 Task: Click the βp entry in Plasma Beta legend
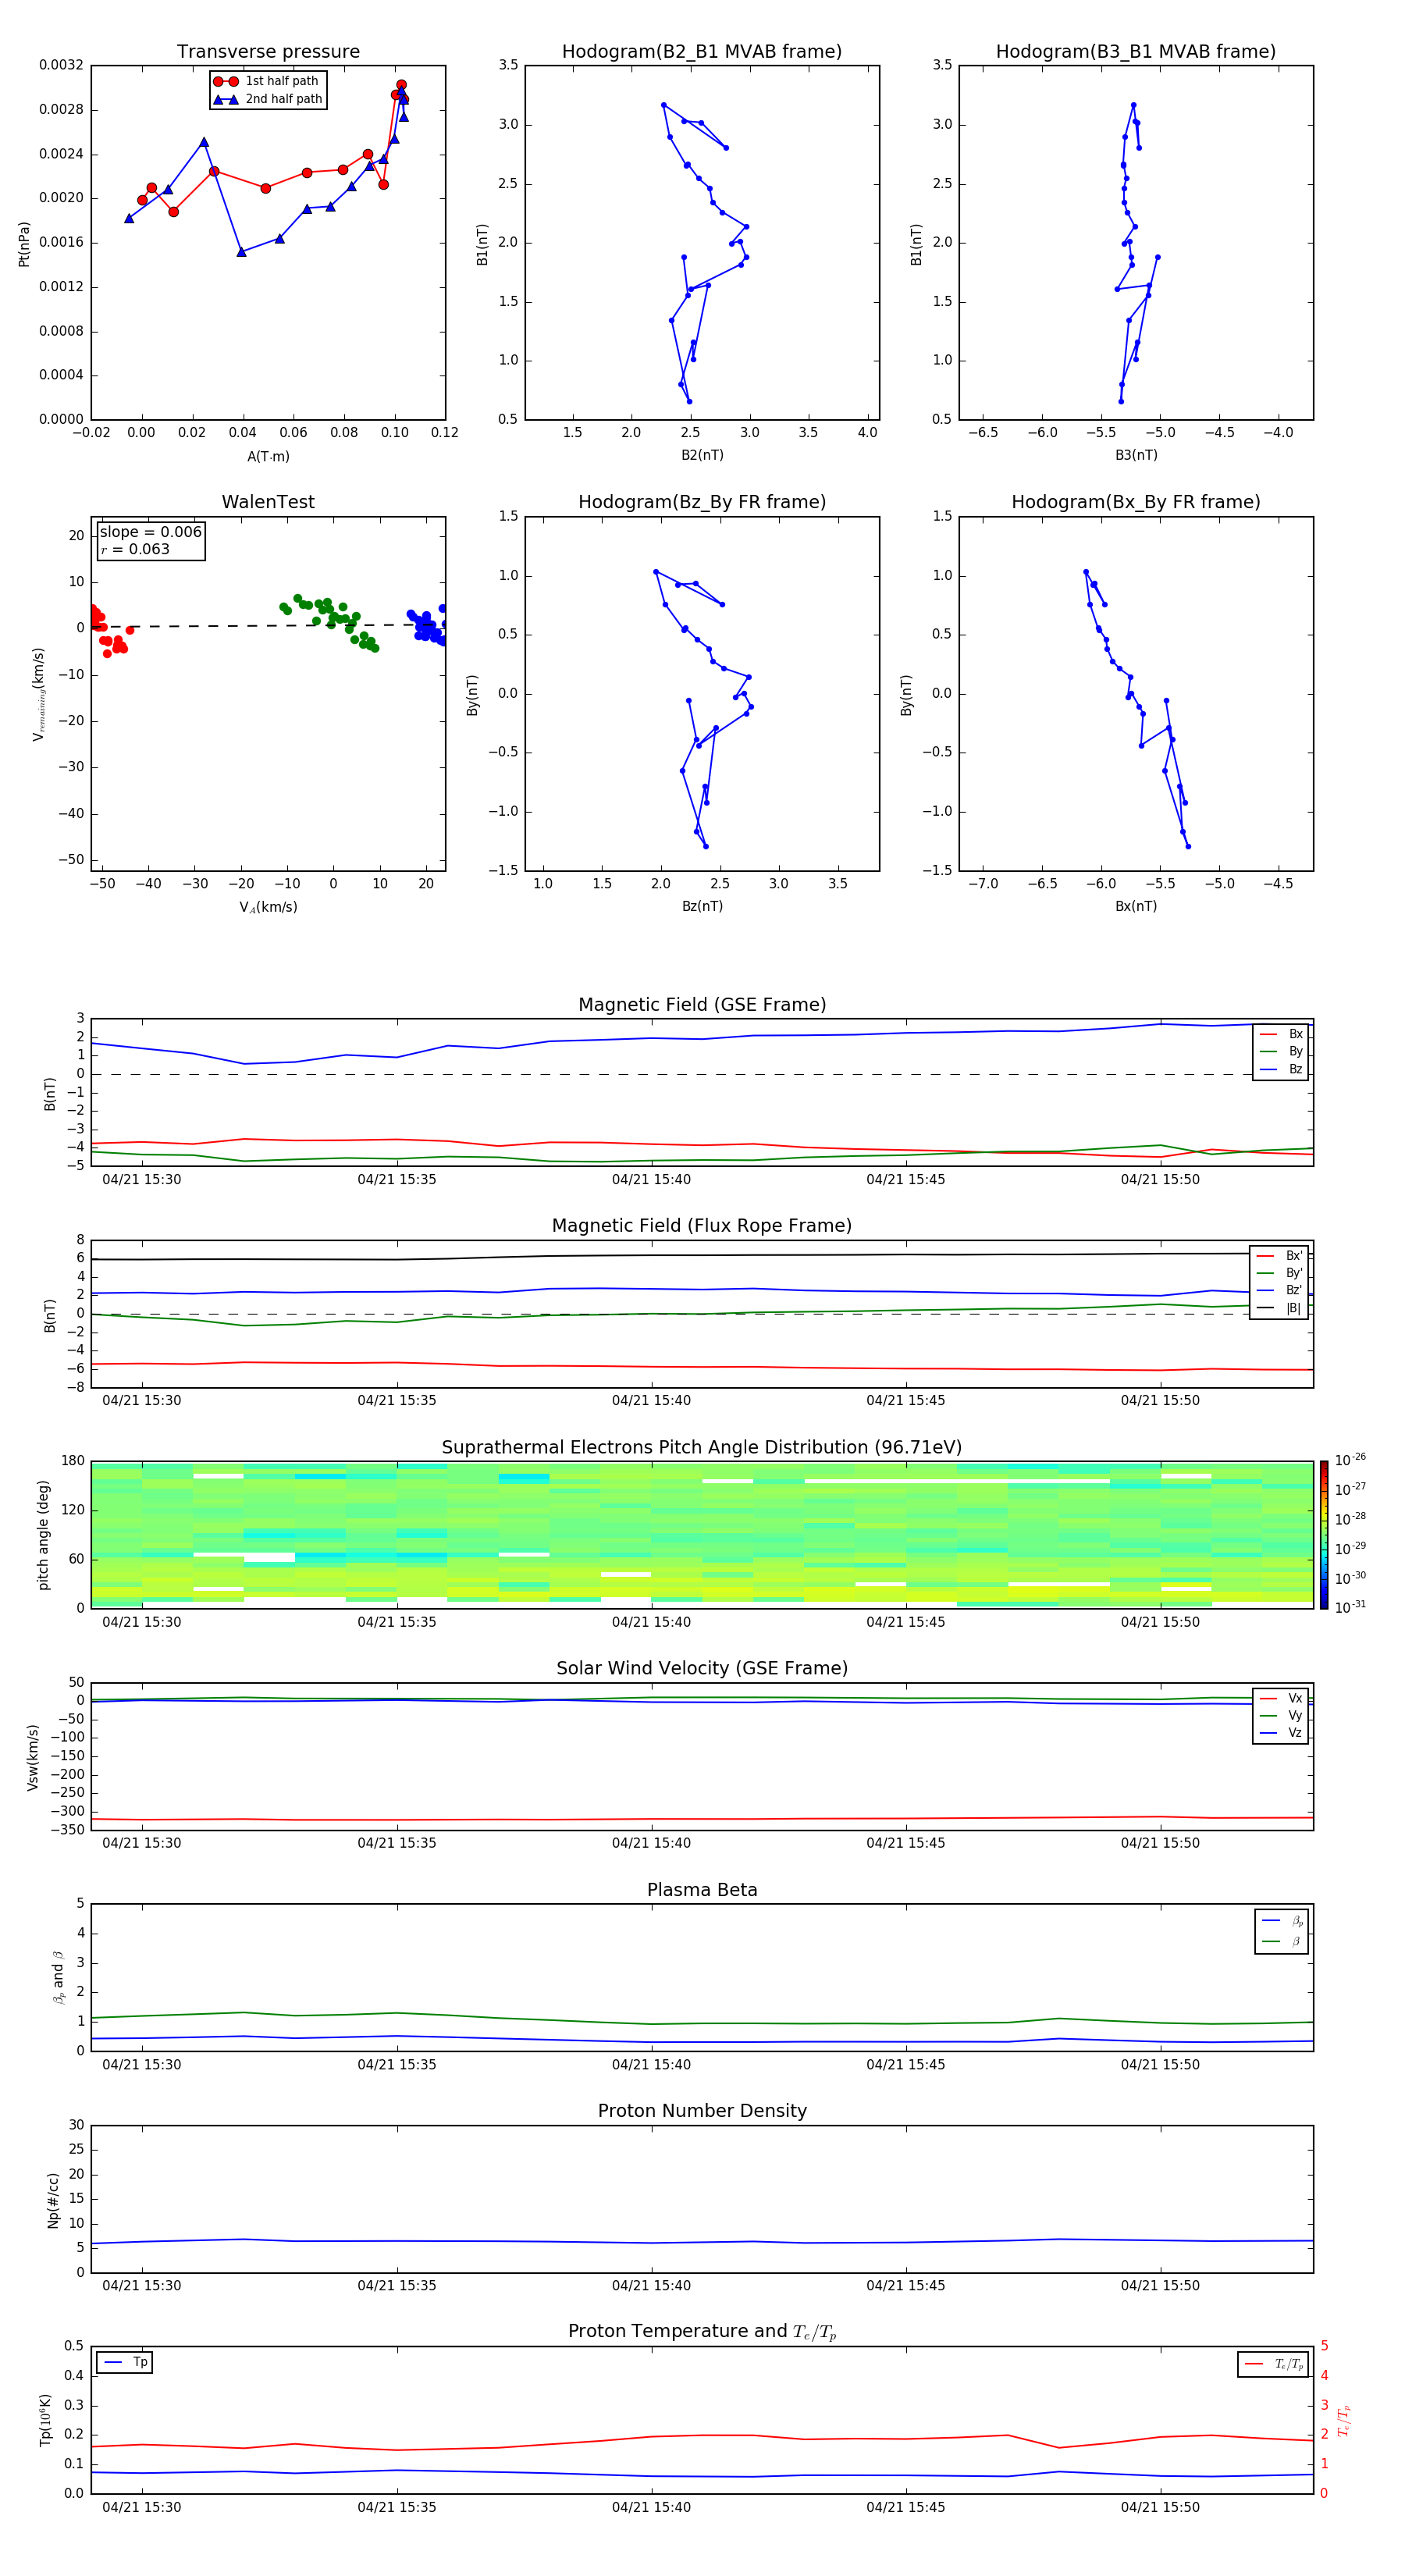tap(1282, 1921)
